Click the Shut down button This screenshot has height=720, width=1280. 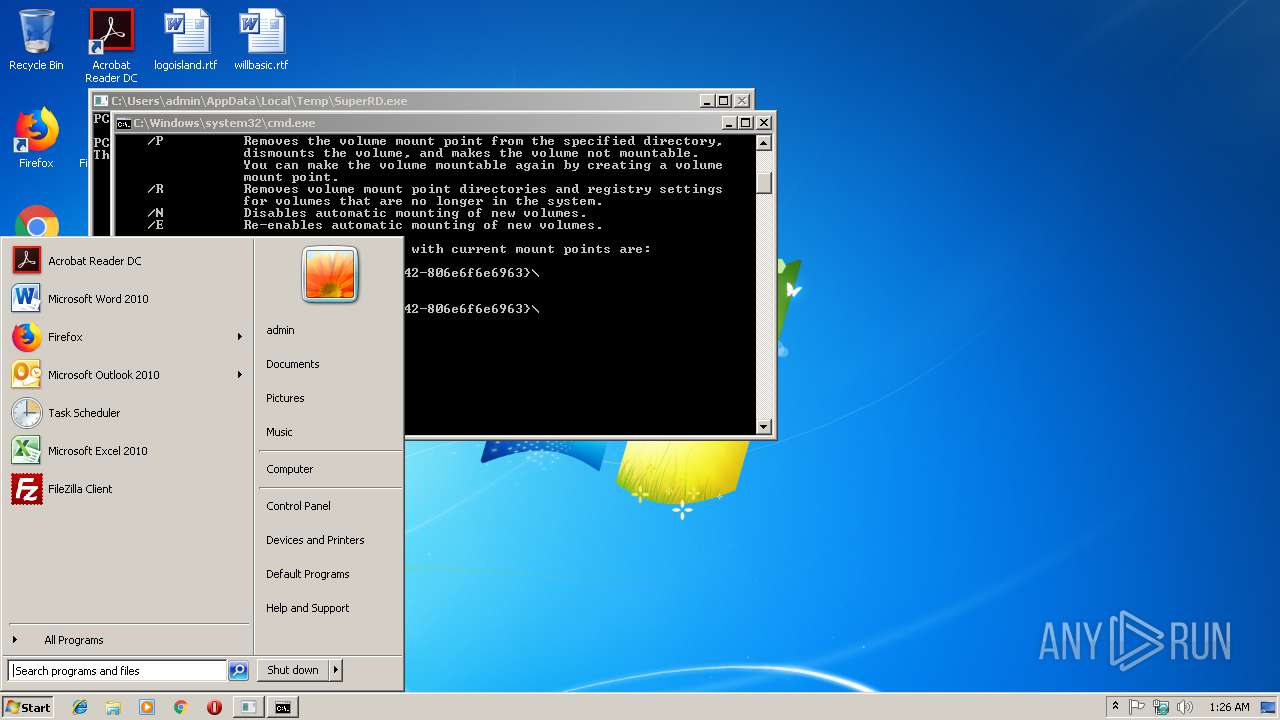coord(293,670)
